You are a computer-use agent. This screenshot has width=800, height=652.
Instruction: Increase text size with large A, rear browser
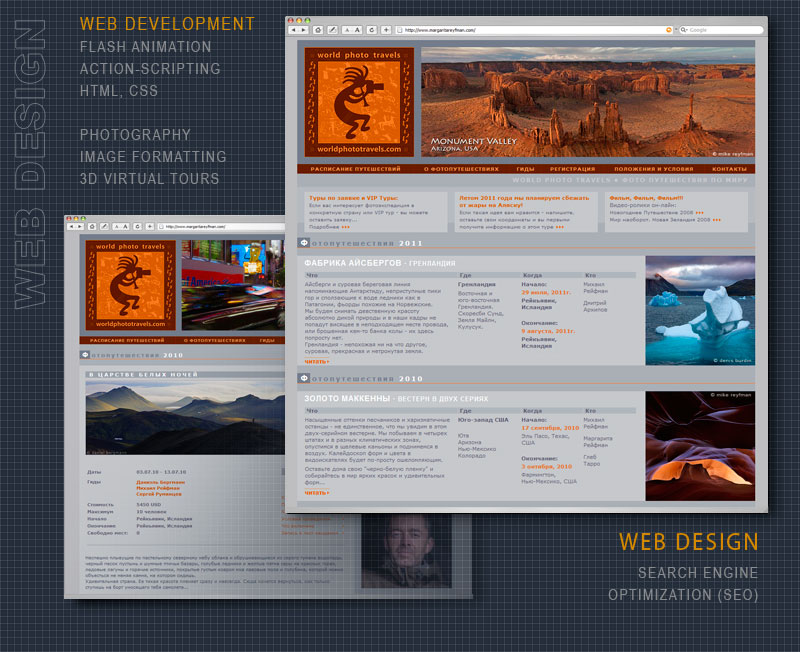coord(126,226)
